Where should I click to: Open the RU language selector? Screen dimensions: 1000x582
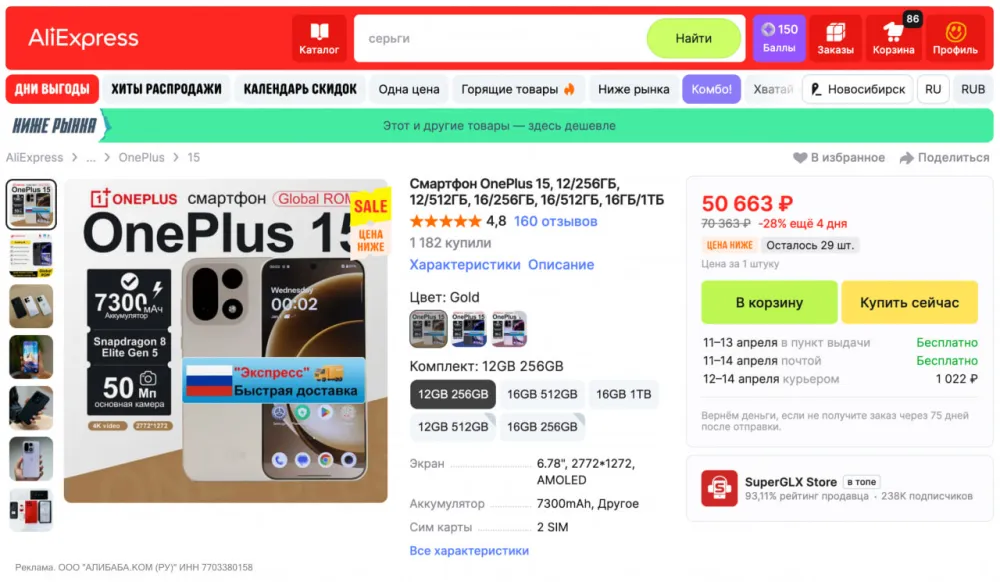click(x=932, y=89)
